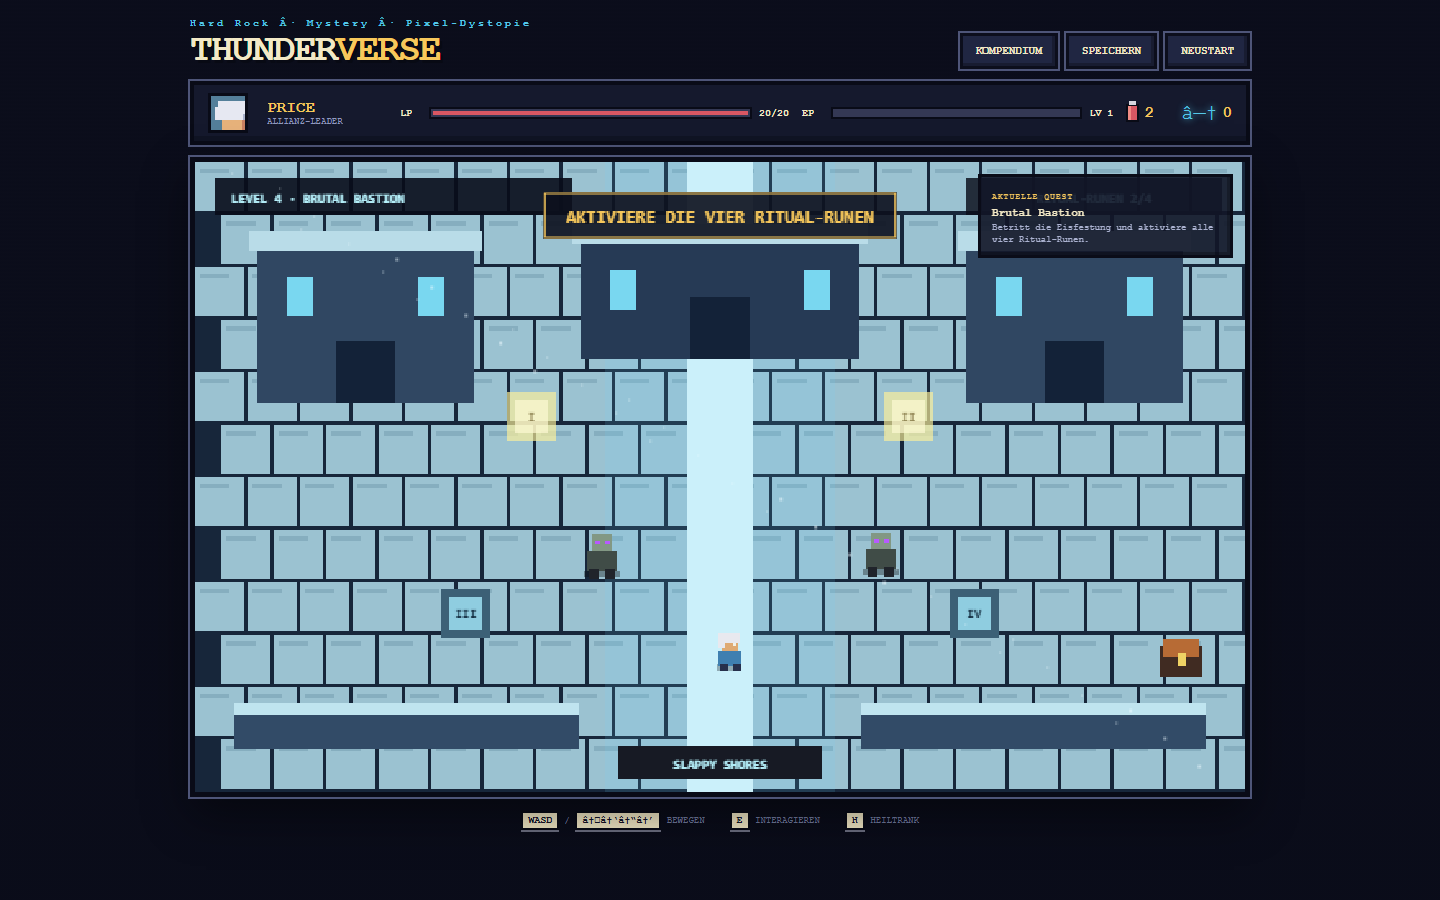Click the THUNDERVERSE title logo
Viewport: 1440px width, 900px height.
316,49
